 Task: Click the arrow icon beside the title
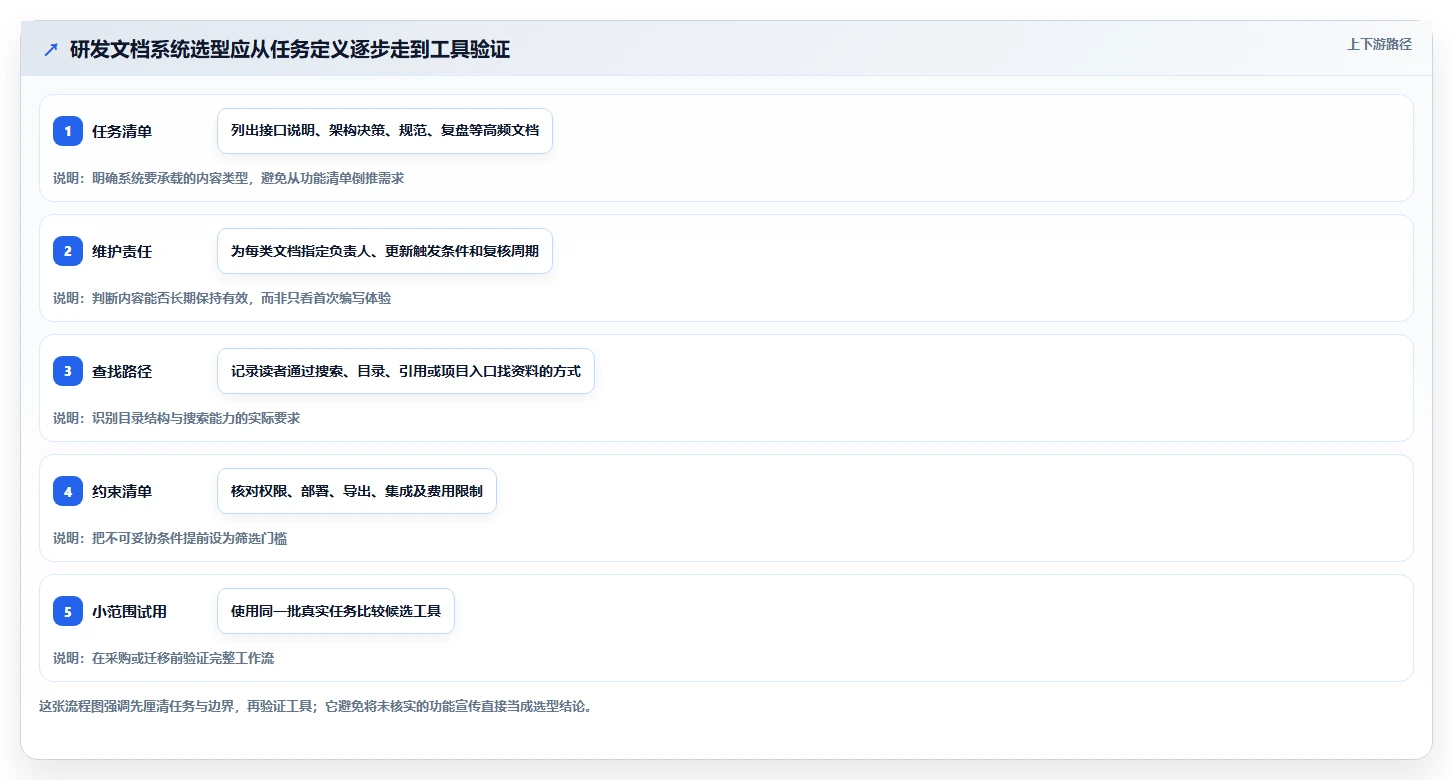tap(51, 50)
